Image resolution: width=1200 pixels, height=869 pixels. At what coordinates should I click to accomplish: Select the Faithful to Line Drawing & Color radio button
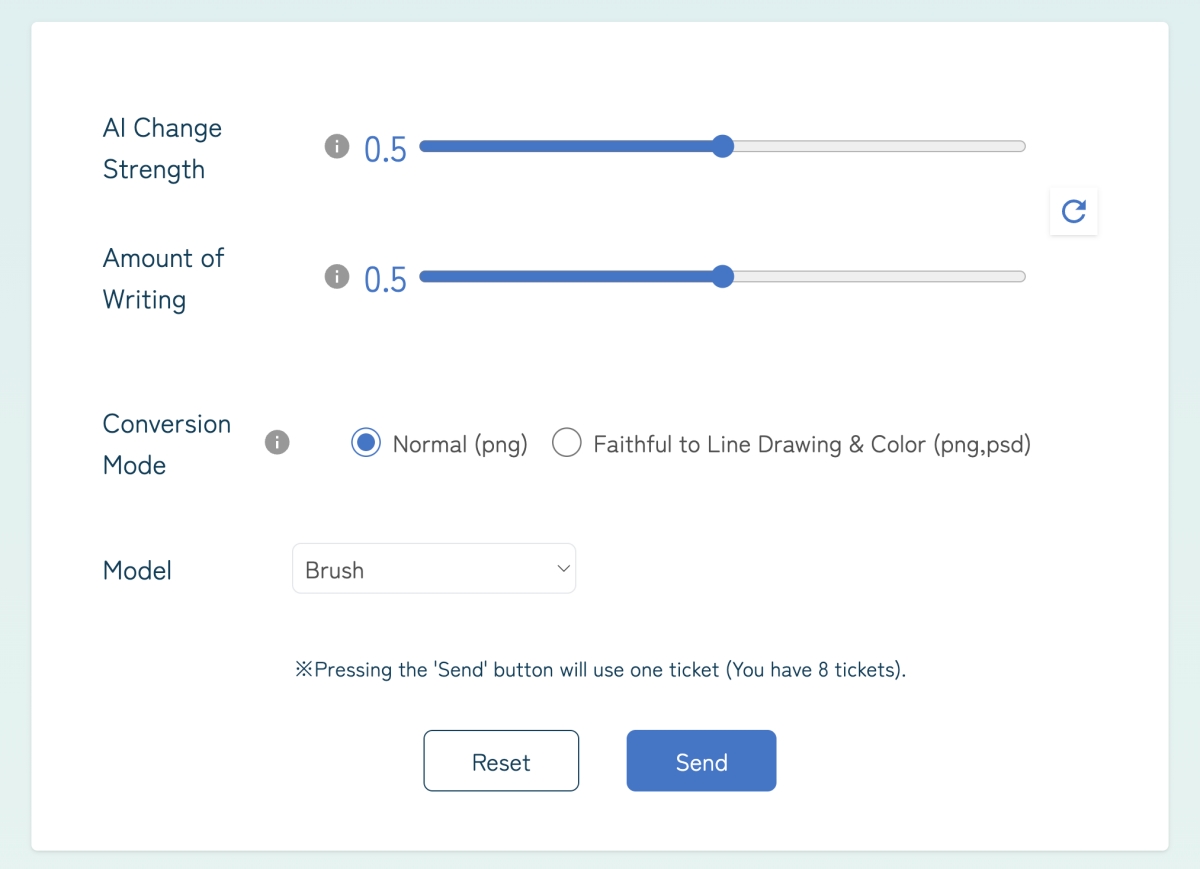click(x=567, y=443)
